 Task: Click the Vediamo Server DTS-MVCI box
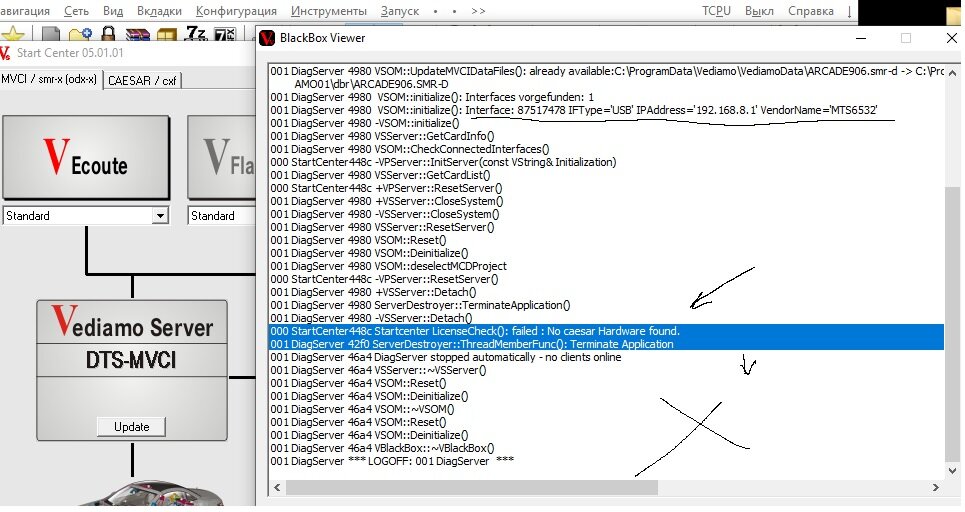click(132, 370)
